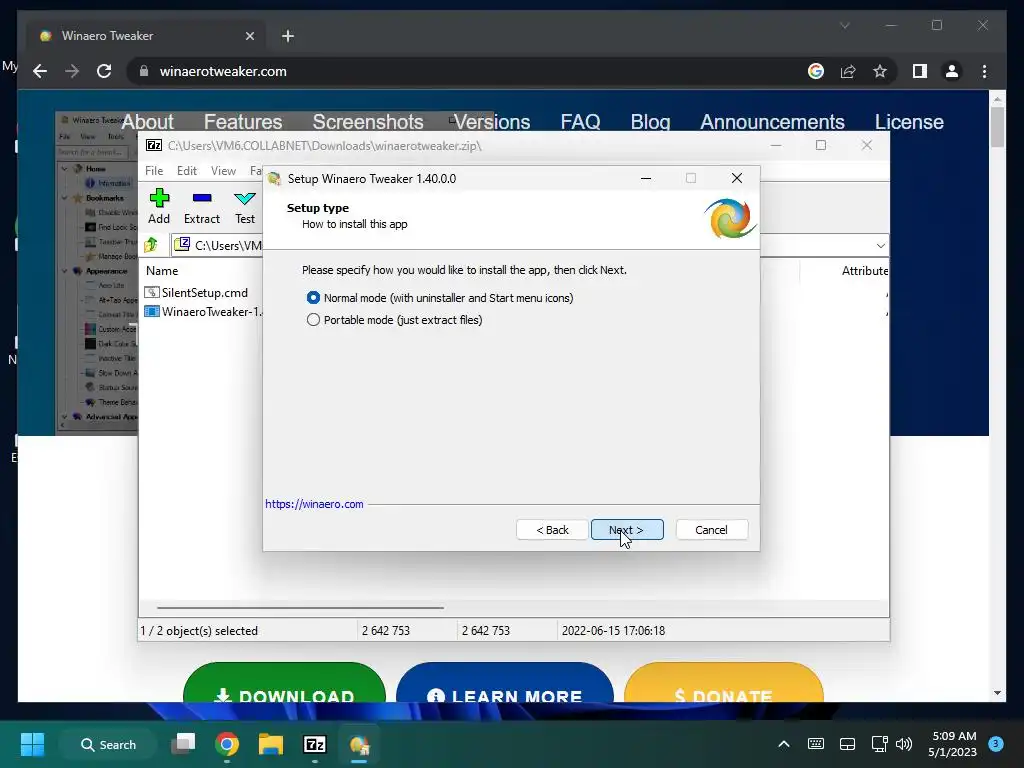Open the Windows Start menu
The height and width of the screenshot is (768, 1024).
(x=32, y=744)
